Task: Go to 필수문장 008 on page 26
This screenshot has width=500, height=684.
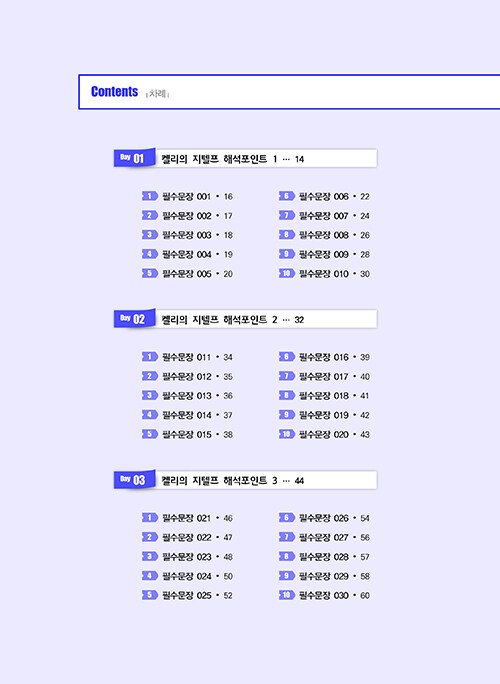Action: pos(334,235)
